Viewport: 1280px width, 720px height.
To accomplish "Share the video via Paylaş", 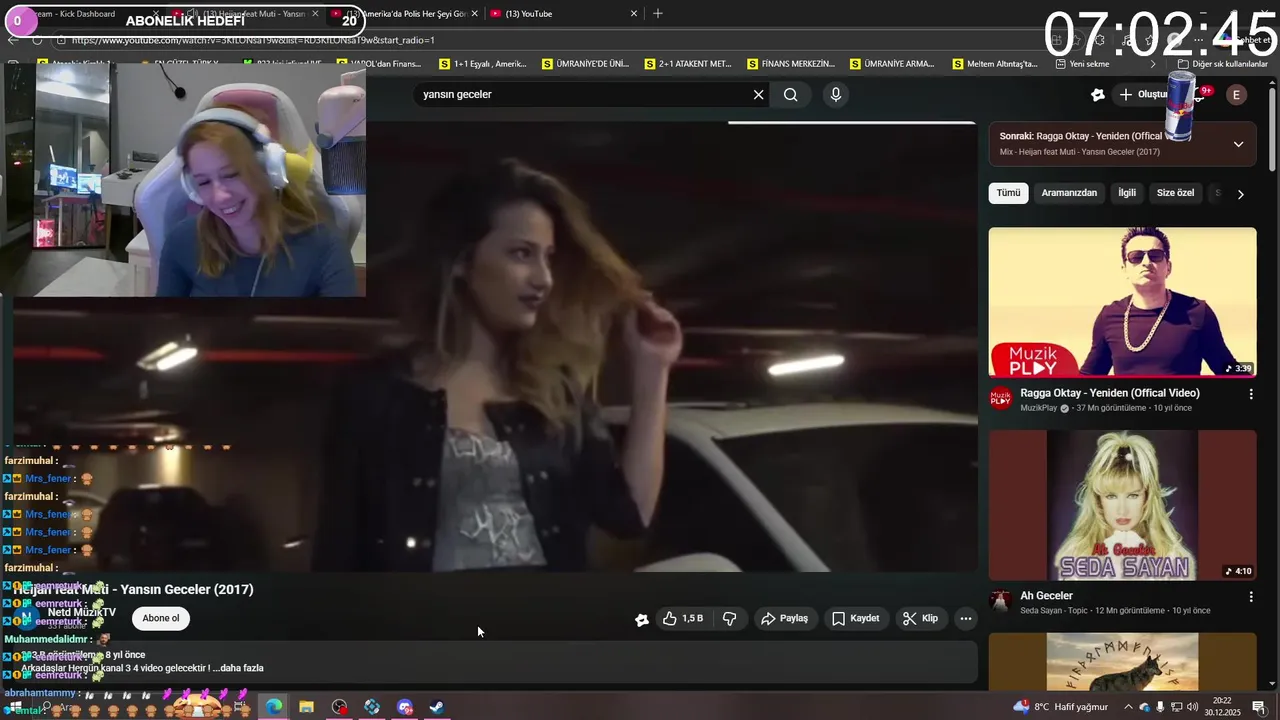I will [784, 619].
